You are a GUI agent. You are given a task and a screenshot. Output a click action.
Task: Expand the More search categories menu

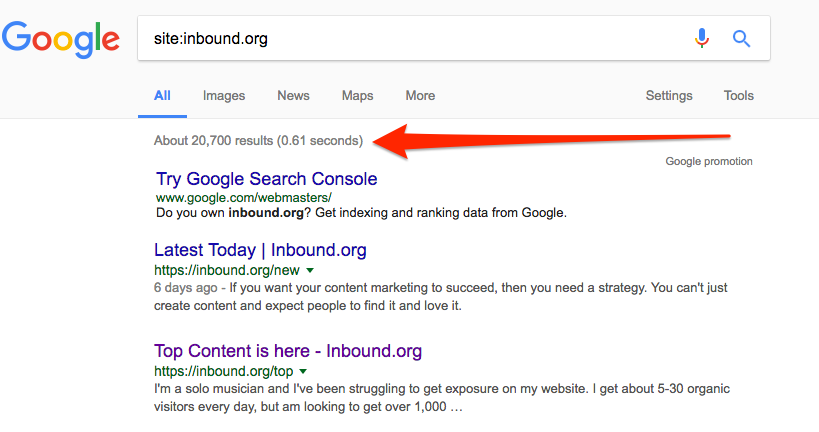(420, 96)
